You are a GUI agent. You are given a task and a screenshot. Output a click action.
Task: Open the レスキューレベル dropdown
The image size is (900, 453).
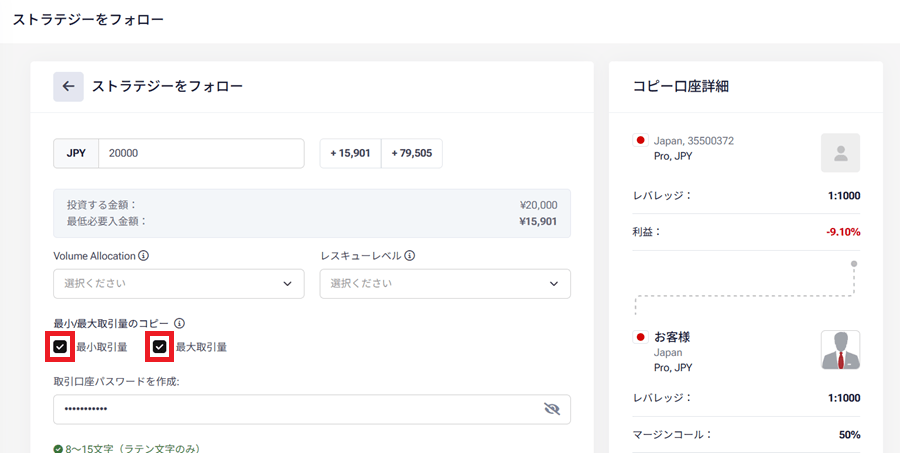[x=445, y=284]
